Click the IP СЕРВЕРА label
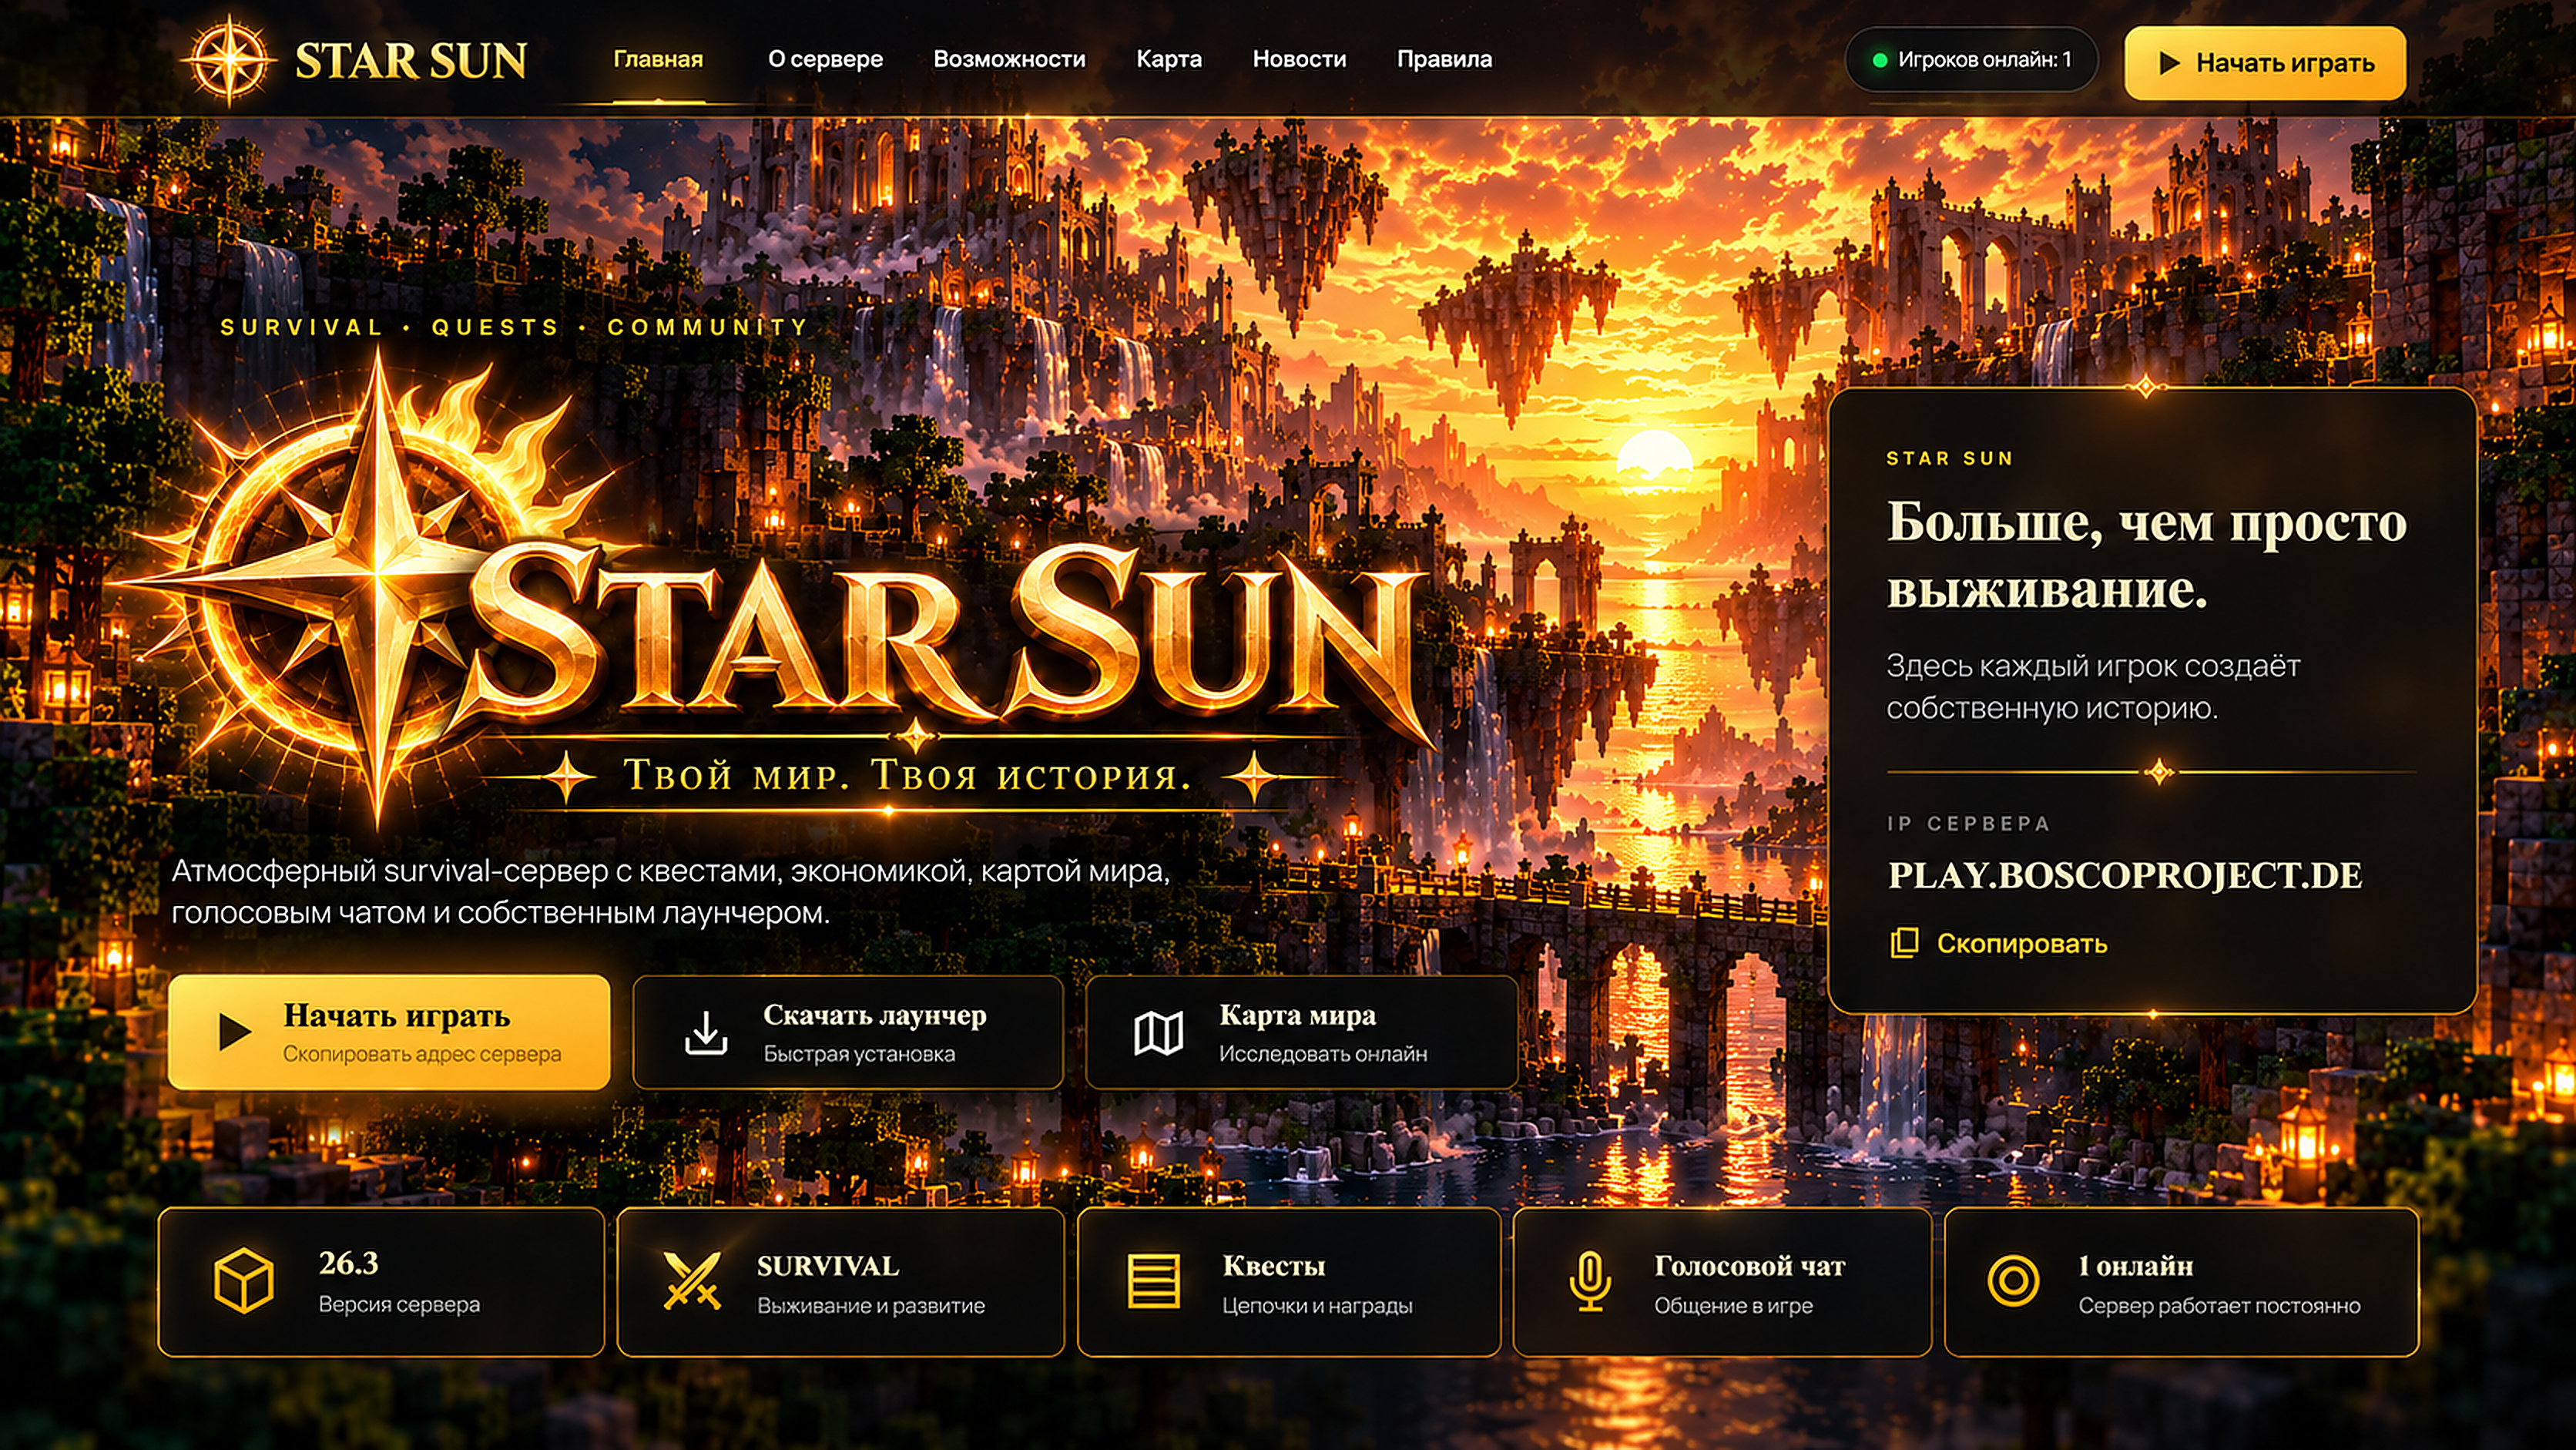2576x1450 pixels. click(x=1968, y=824)
